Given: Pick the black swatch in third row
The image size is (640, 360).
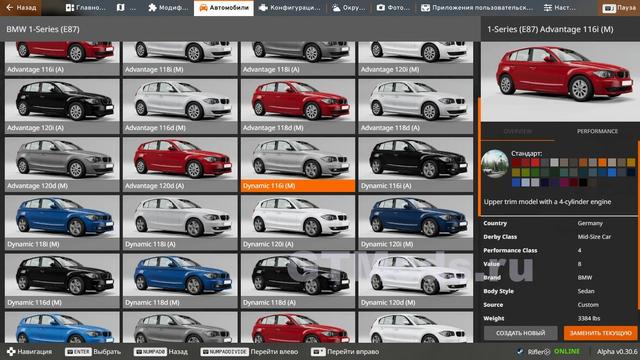Looking at the screenshot, I should pyautogui.click(x=583, y=182).
